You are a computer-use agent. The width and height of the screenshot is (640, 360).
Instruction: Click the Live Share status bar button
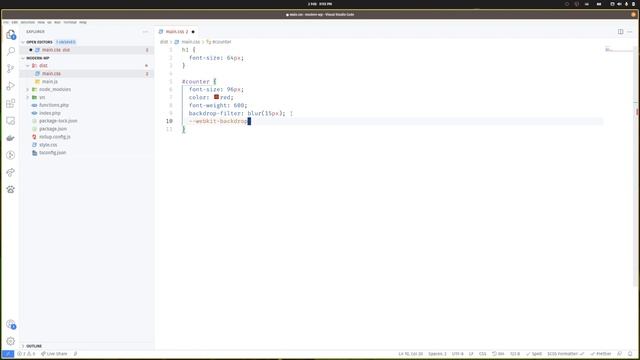click(54, 354)
